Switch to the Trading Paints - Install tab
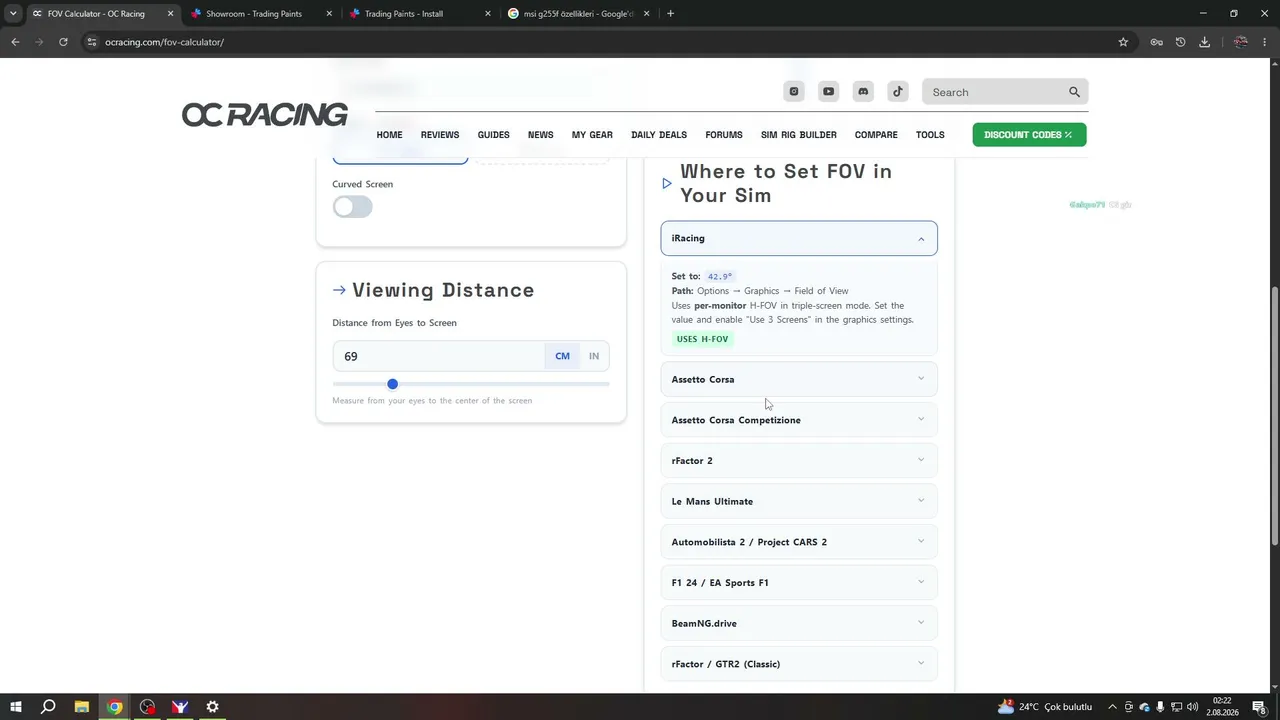The image size is (1280, 720). point(420,14)
